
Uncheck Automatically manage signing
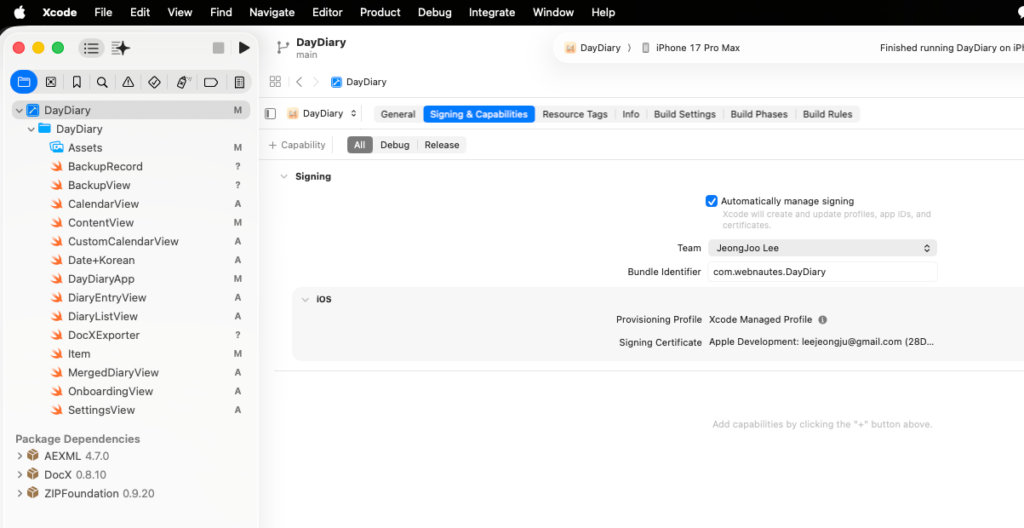pos(712,201)
